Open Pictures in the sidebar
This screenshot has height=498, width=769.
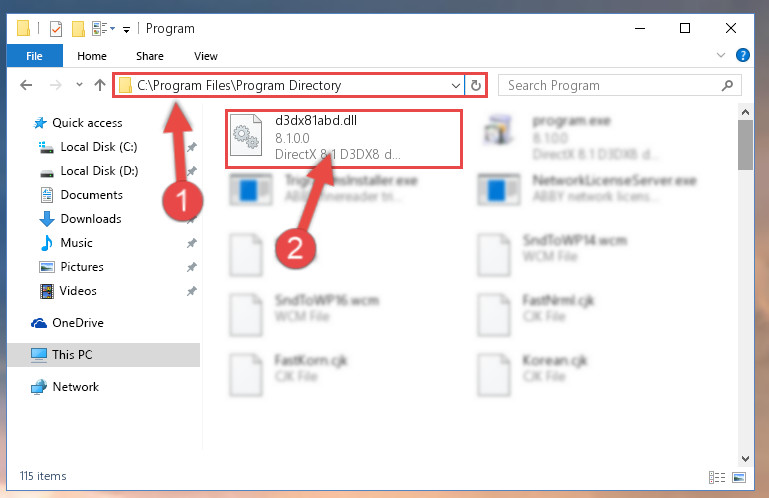pos(72,267)
